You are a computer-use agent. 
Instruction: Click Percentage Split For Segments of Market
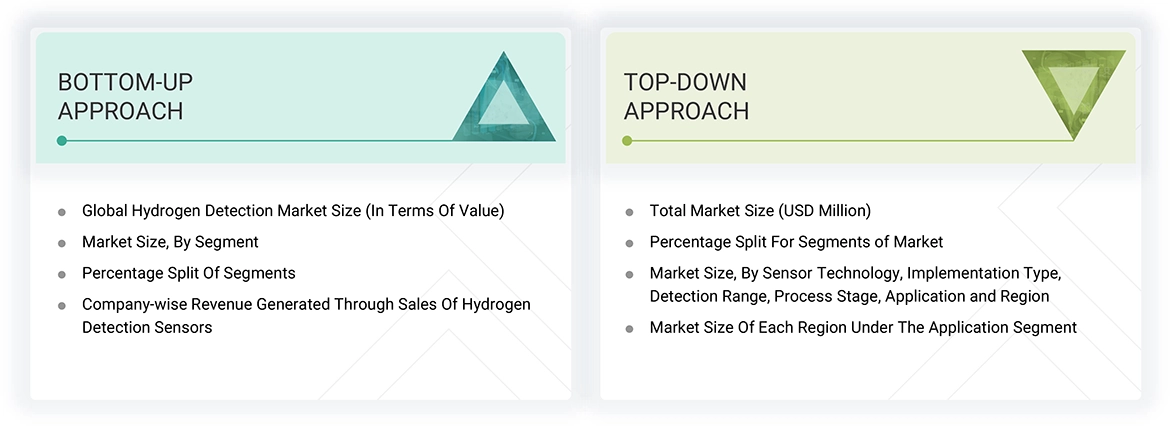click(796, 242)
